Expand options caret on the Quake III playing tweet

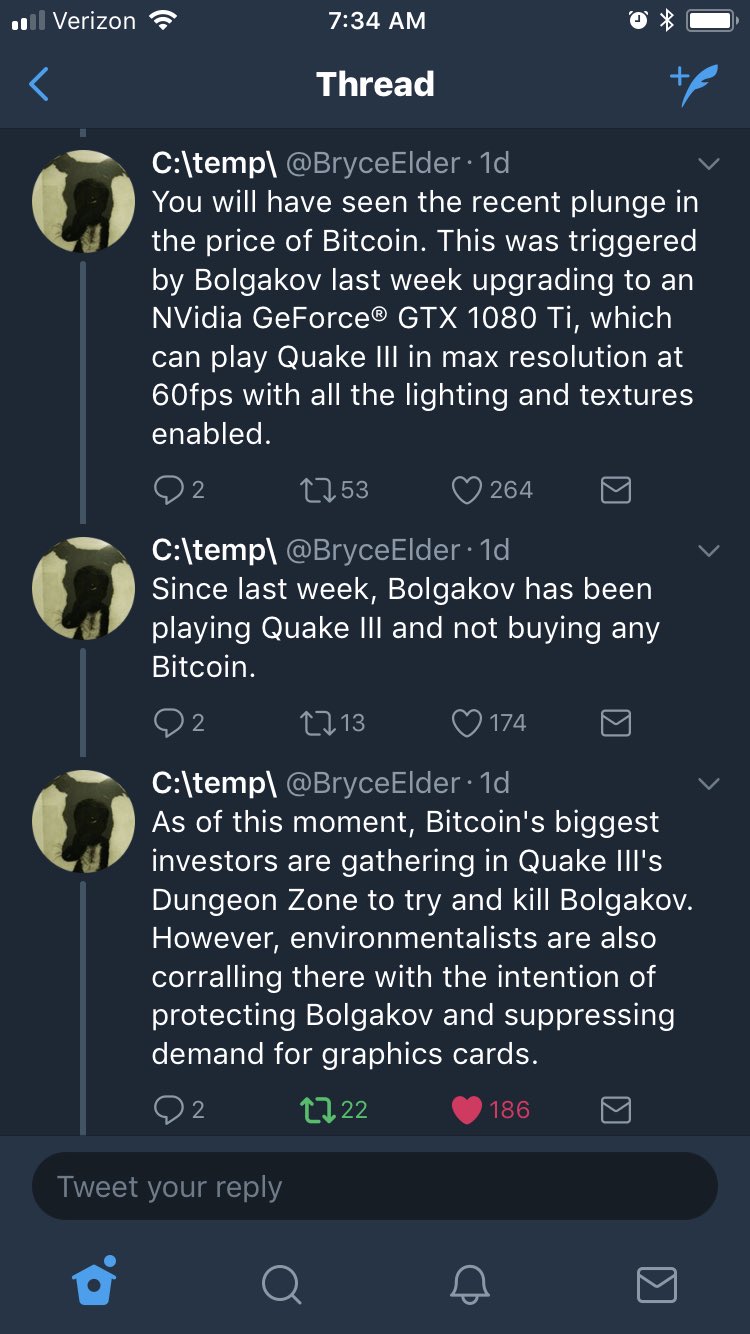[x=708, y=551]
